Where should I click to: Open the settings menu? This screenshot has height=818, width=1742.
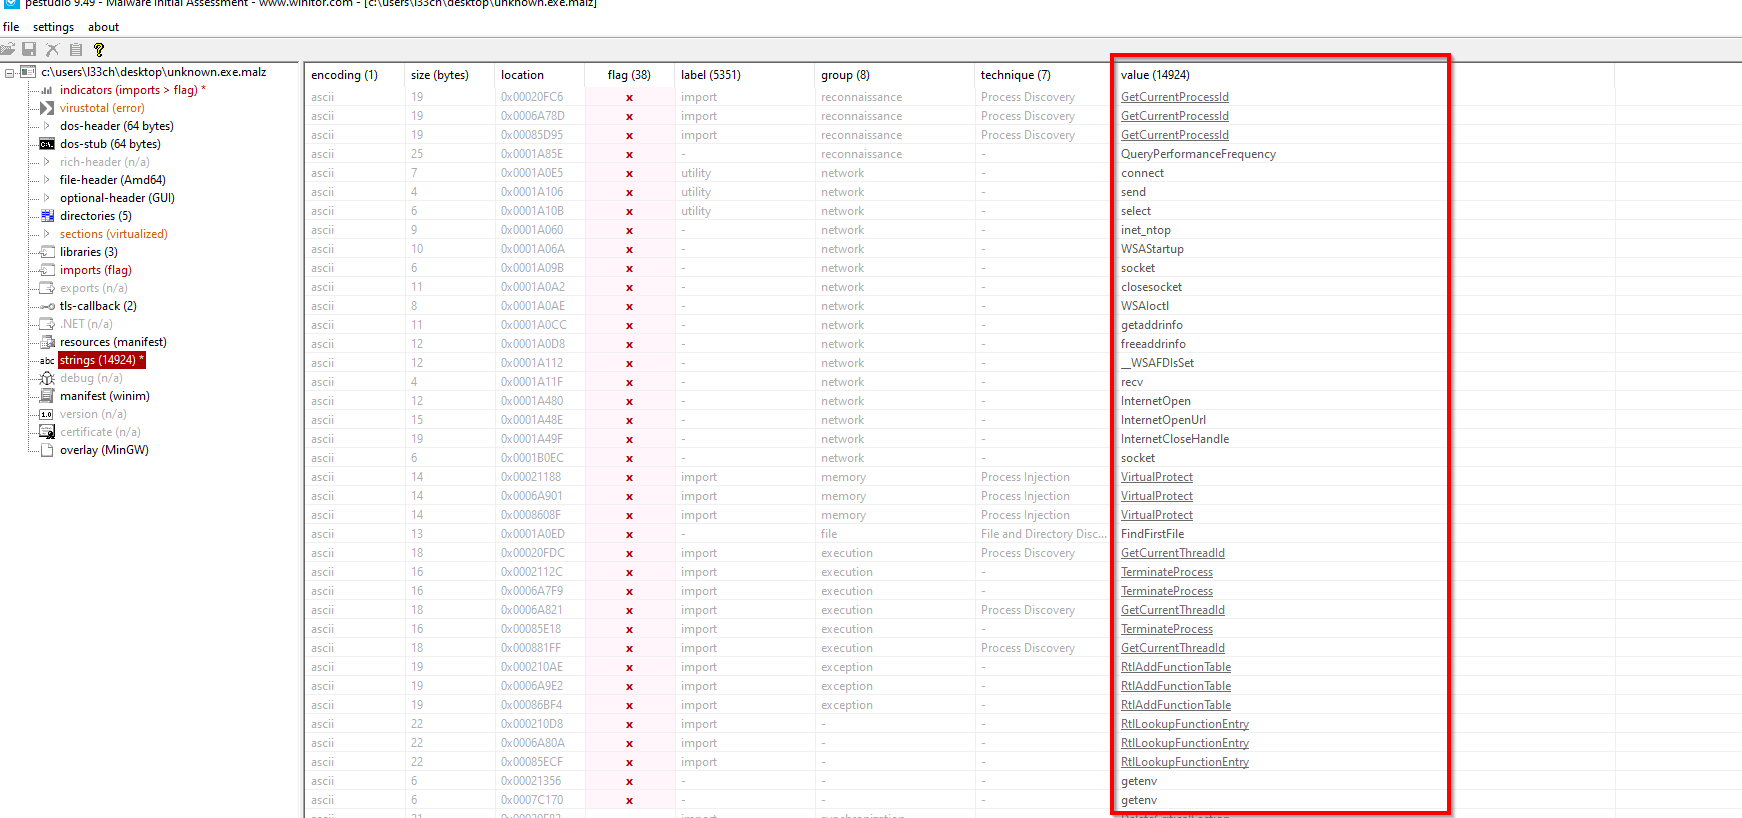click(x=53, y=27)
